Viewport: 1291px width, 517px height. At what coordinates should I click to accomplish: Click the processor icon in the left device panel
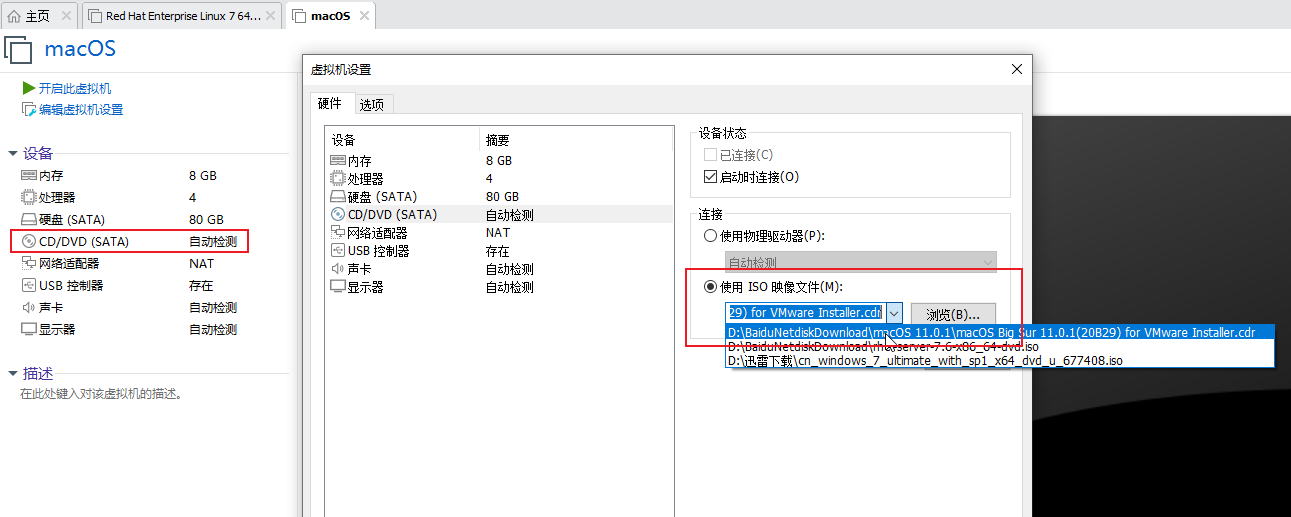click(29, 198)
